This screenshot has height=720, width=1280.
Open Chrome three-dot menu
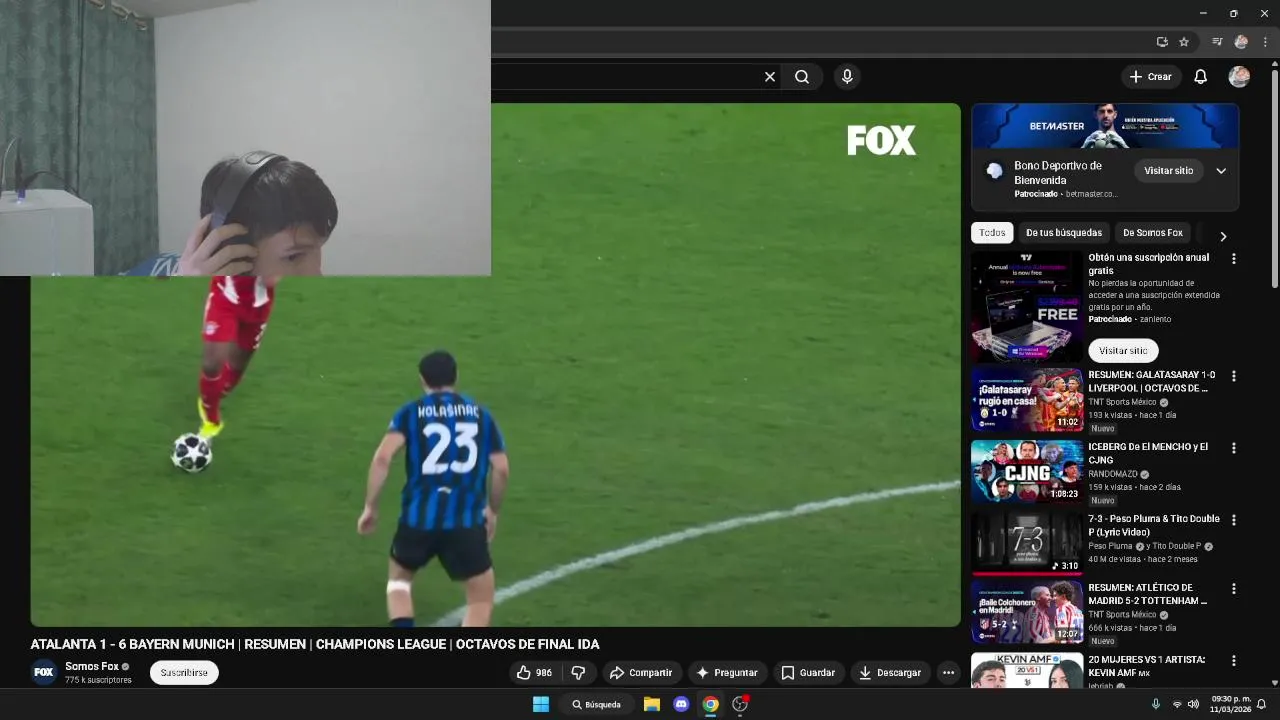point(1265,42)
